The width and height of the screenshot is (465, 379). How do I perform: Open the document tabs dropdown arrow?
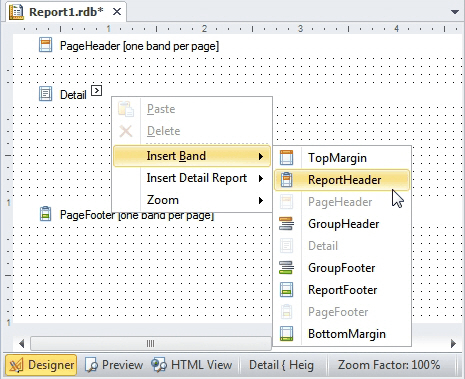point(455,12)
